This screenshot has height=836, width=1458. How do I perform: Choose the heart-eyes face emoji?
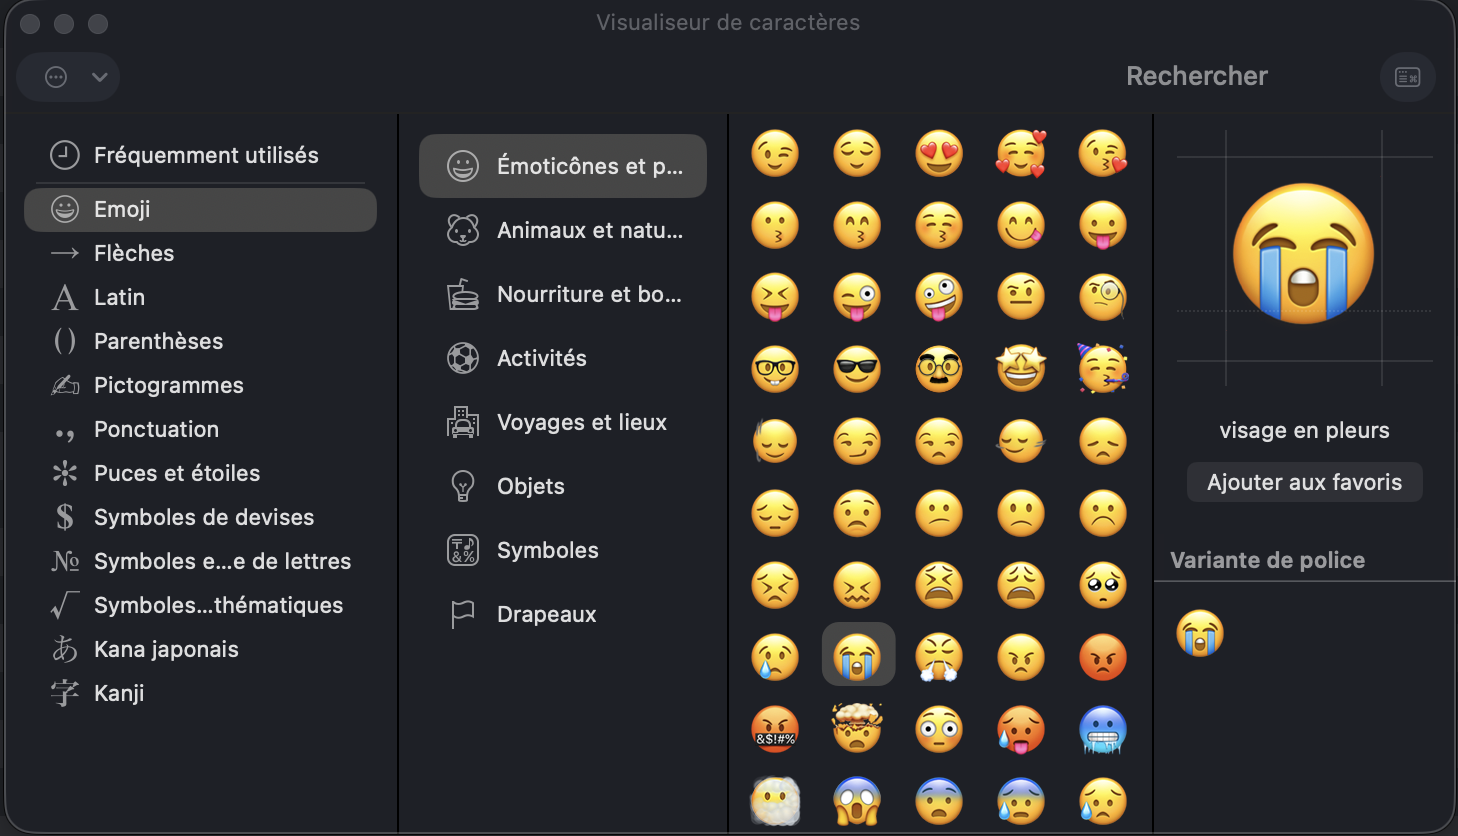939,154
